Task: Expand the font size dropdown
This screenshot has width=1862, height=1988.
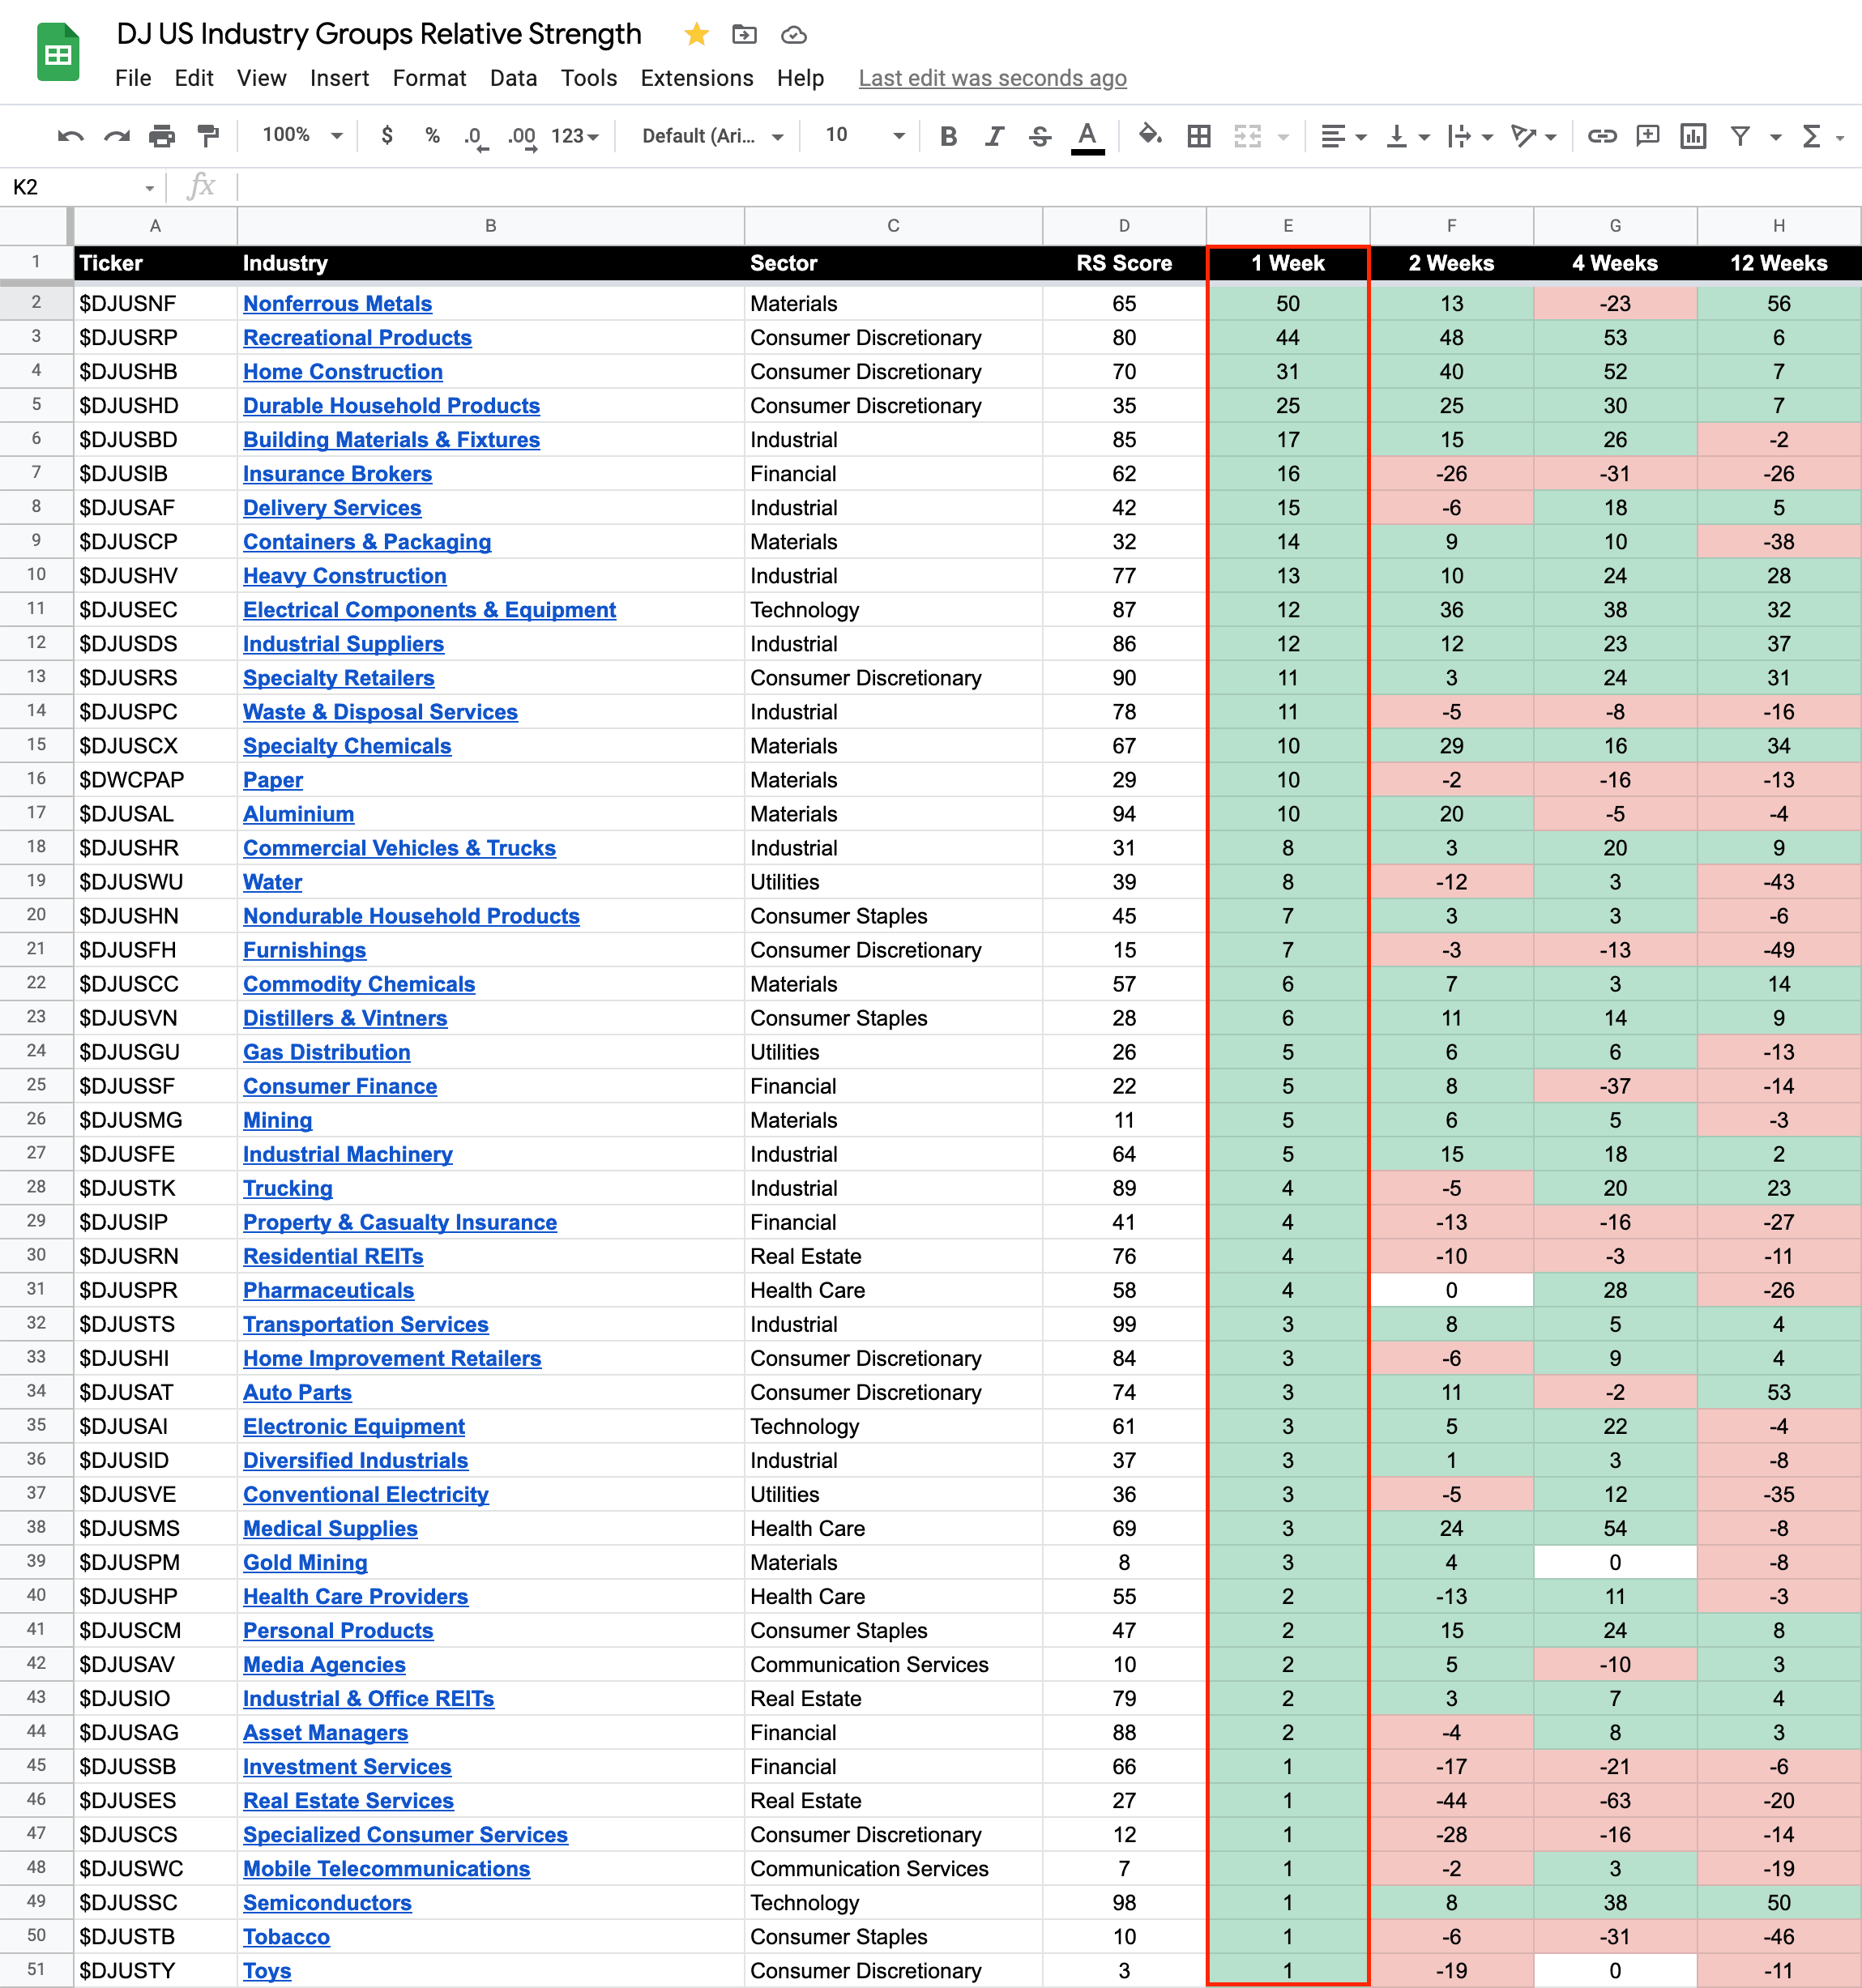Action: tap(897, 136)
